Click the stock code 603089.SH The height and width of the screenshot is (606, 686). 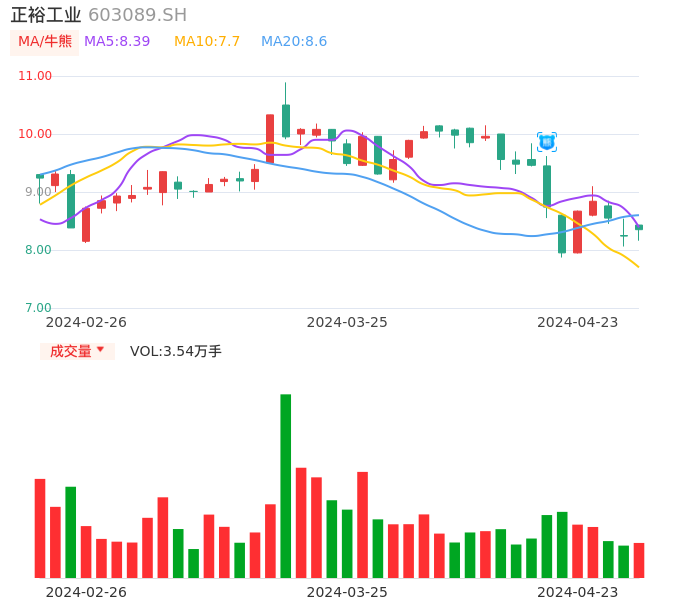(x=137, y=15)
